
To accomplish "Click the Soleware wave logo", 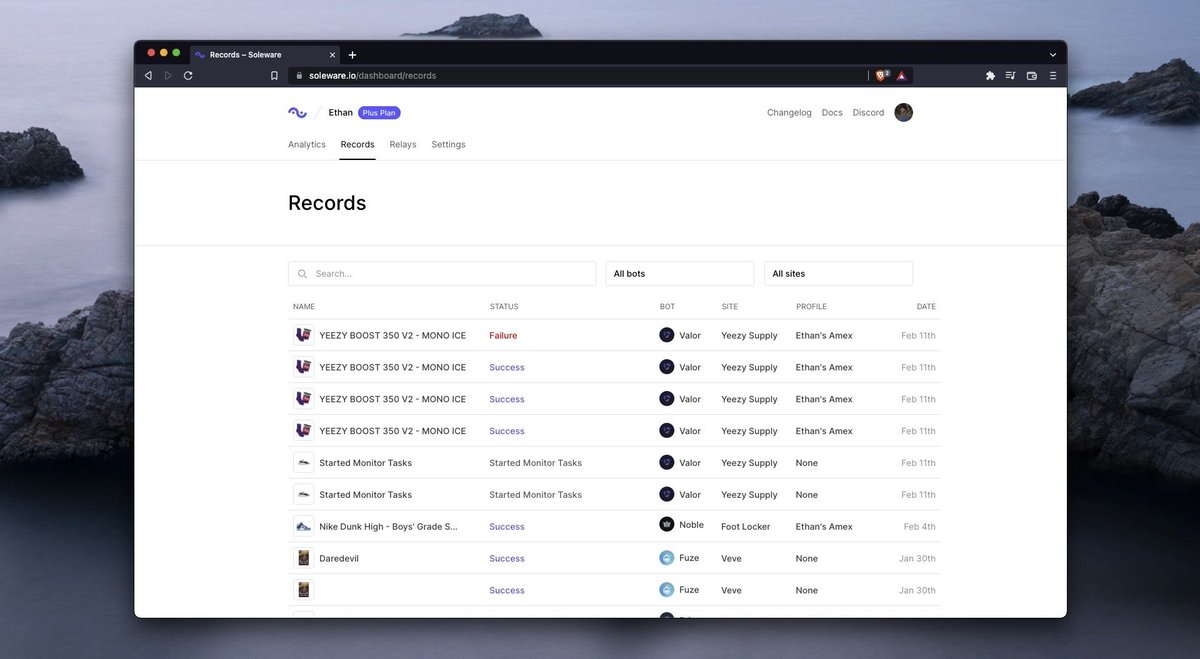I will coord(297,113).
